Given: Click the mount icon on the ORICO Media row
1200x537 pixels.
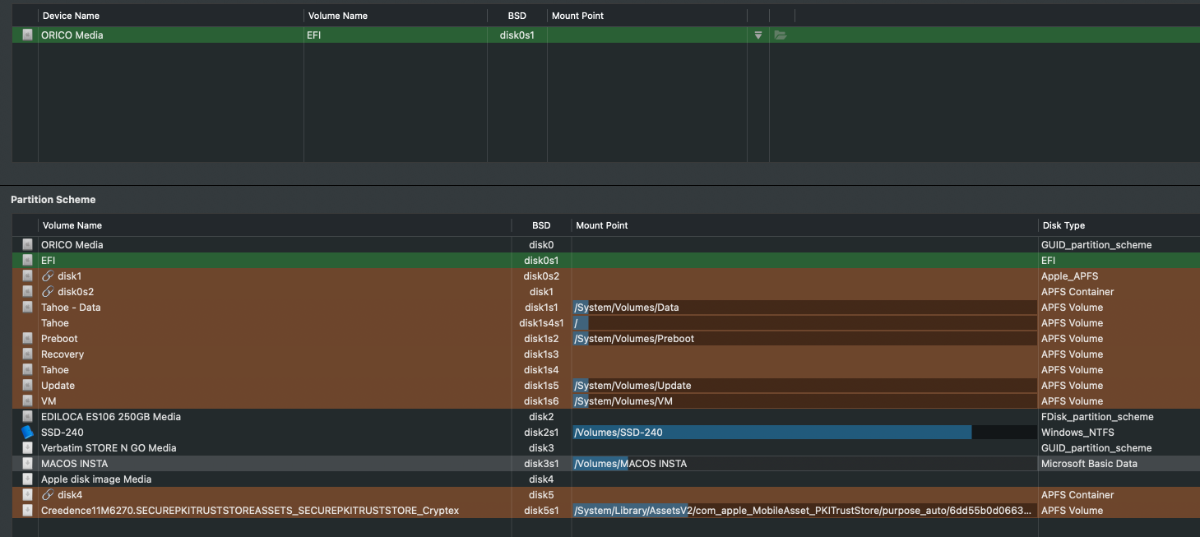Looking at the screenshot, I should point(758,35).
